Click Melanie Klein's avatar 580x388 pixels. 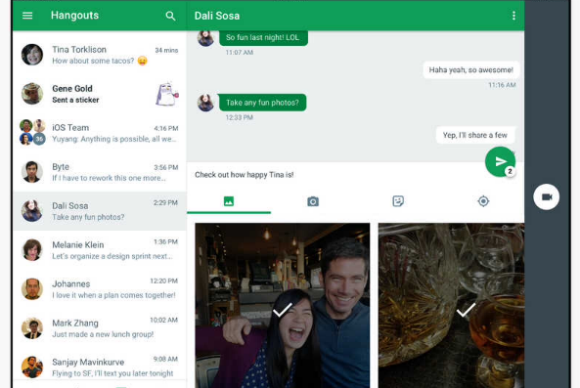[x=32, y=250]
